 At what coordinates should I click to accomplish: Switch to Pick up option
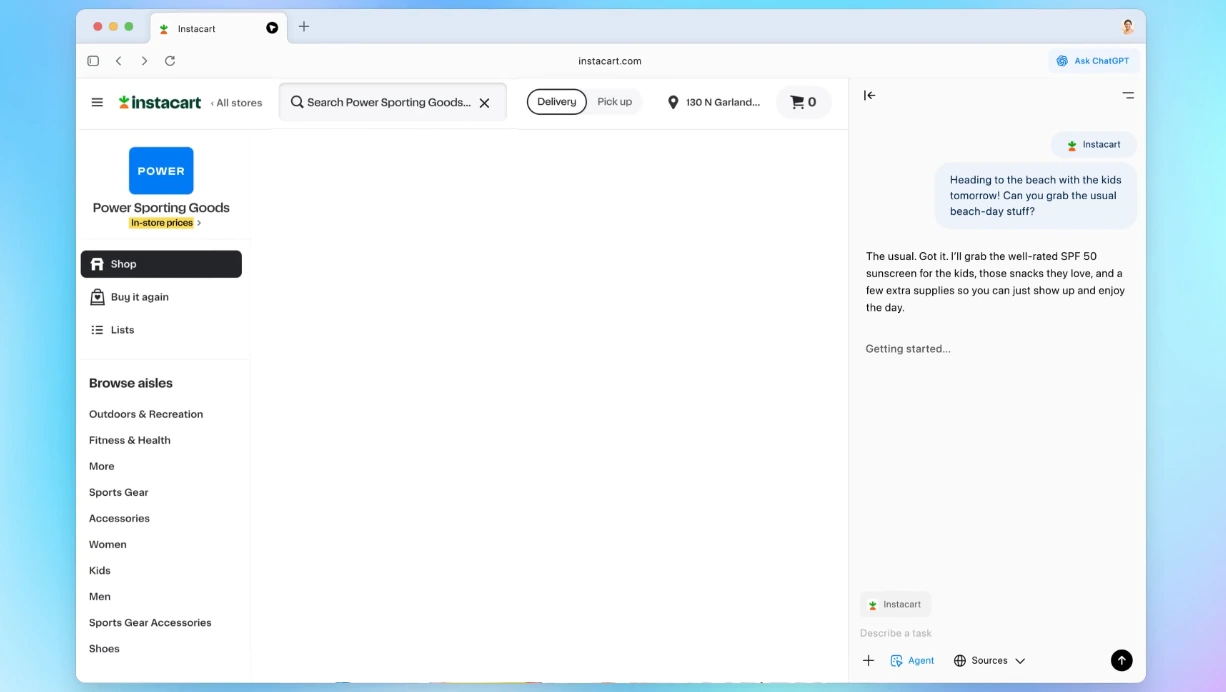tap(614, 102)
